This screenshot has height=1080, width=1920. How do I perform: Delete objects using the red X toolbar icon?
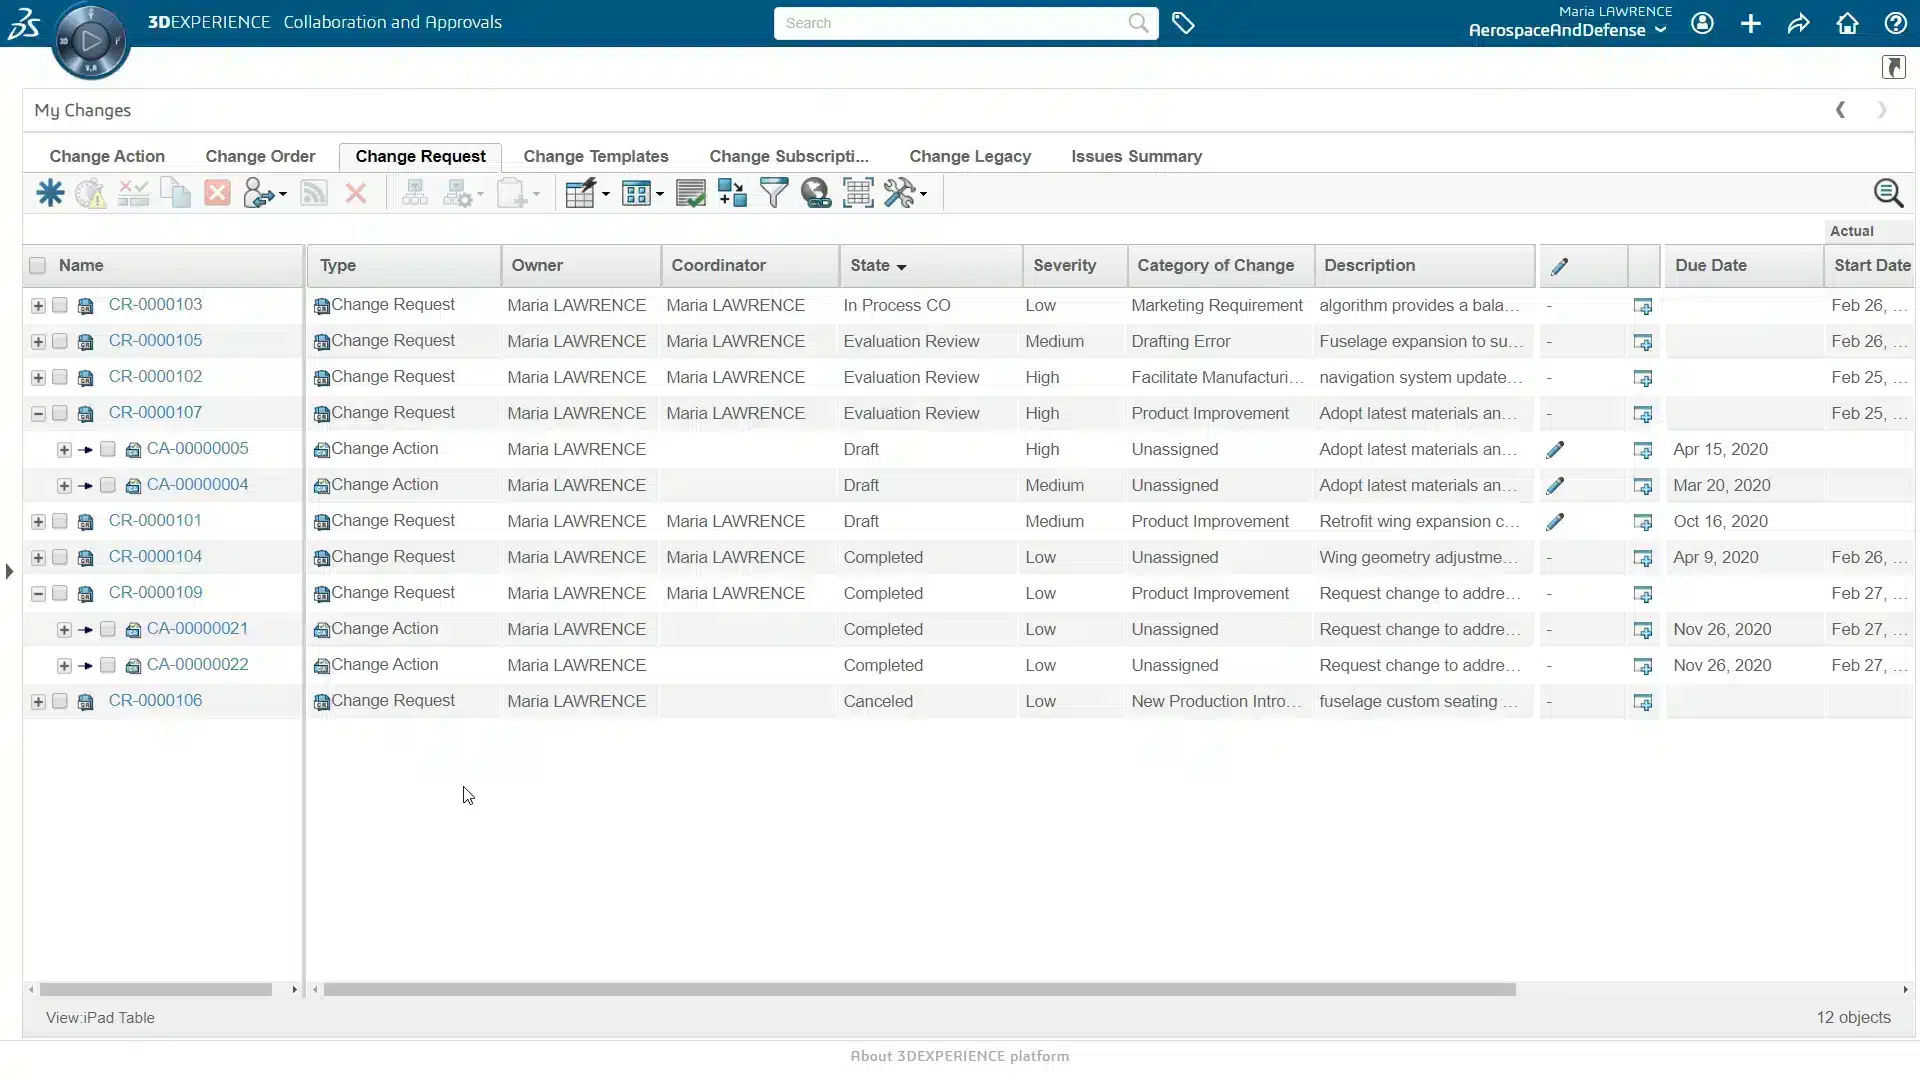click(x=217, y=192)
